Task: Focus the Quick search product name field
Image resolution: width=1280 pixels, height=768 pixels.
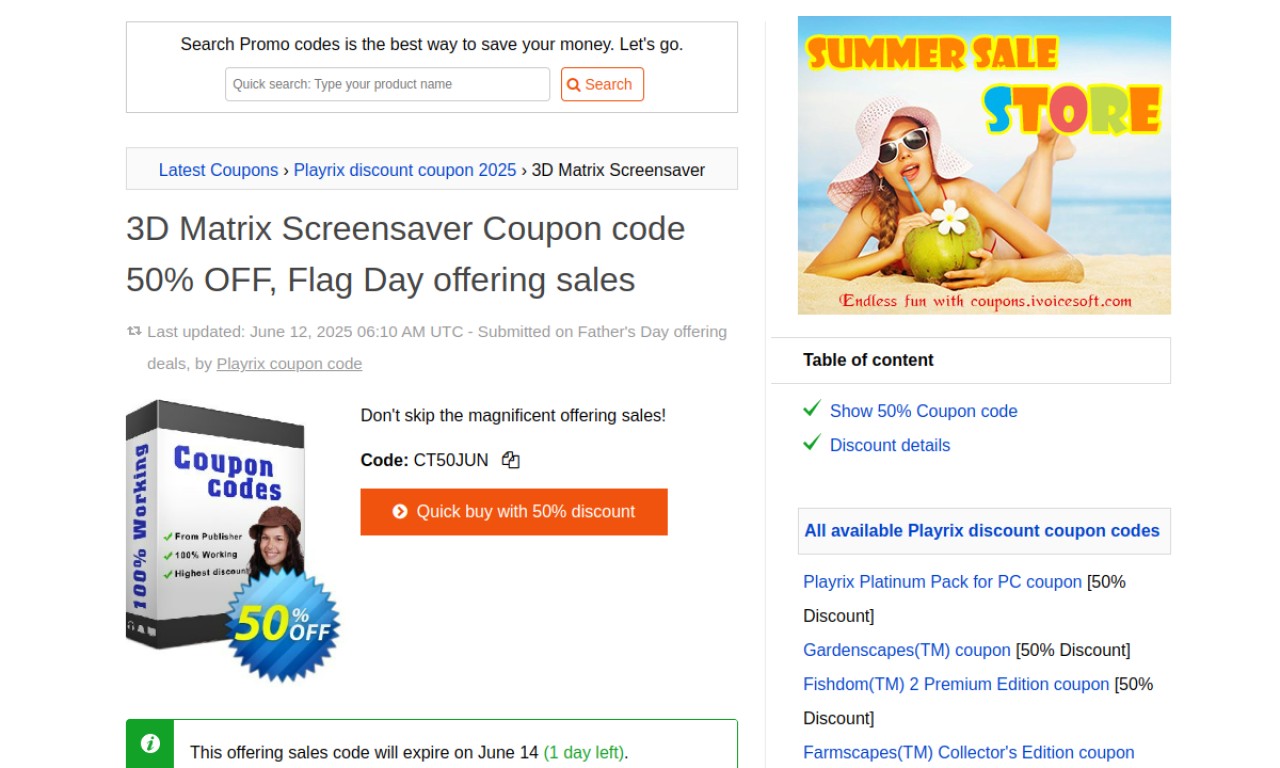Action: [388, 84]
